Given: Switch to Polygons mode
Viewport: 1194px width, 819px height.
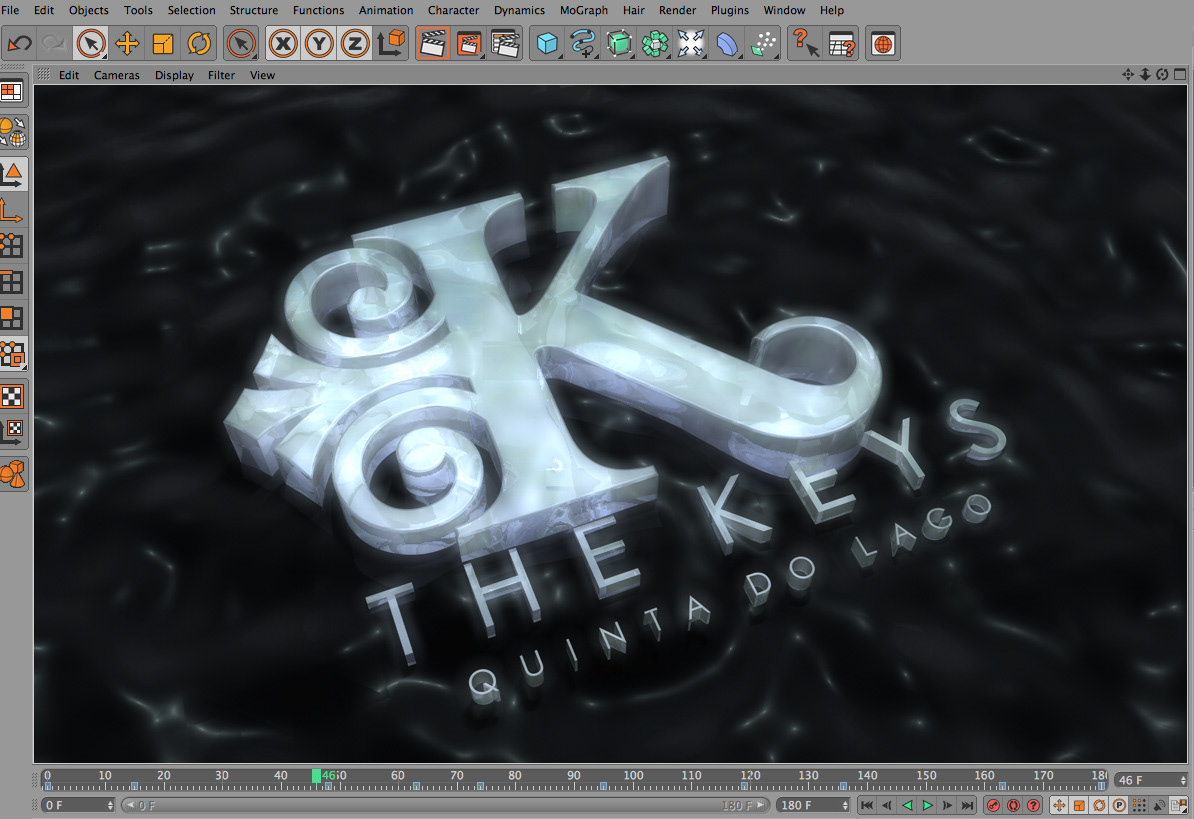Looking at the screenshot, I should [x=12, y=317].
